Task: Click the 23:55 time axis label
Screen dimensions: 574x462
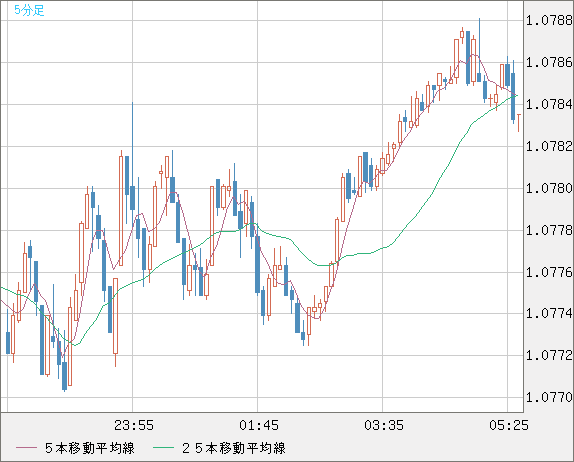Action: (x=134, y=425)
